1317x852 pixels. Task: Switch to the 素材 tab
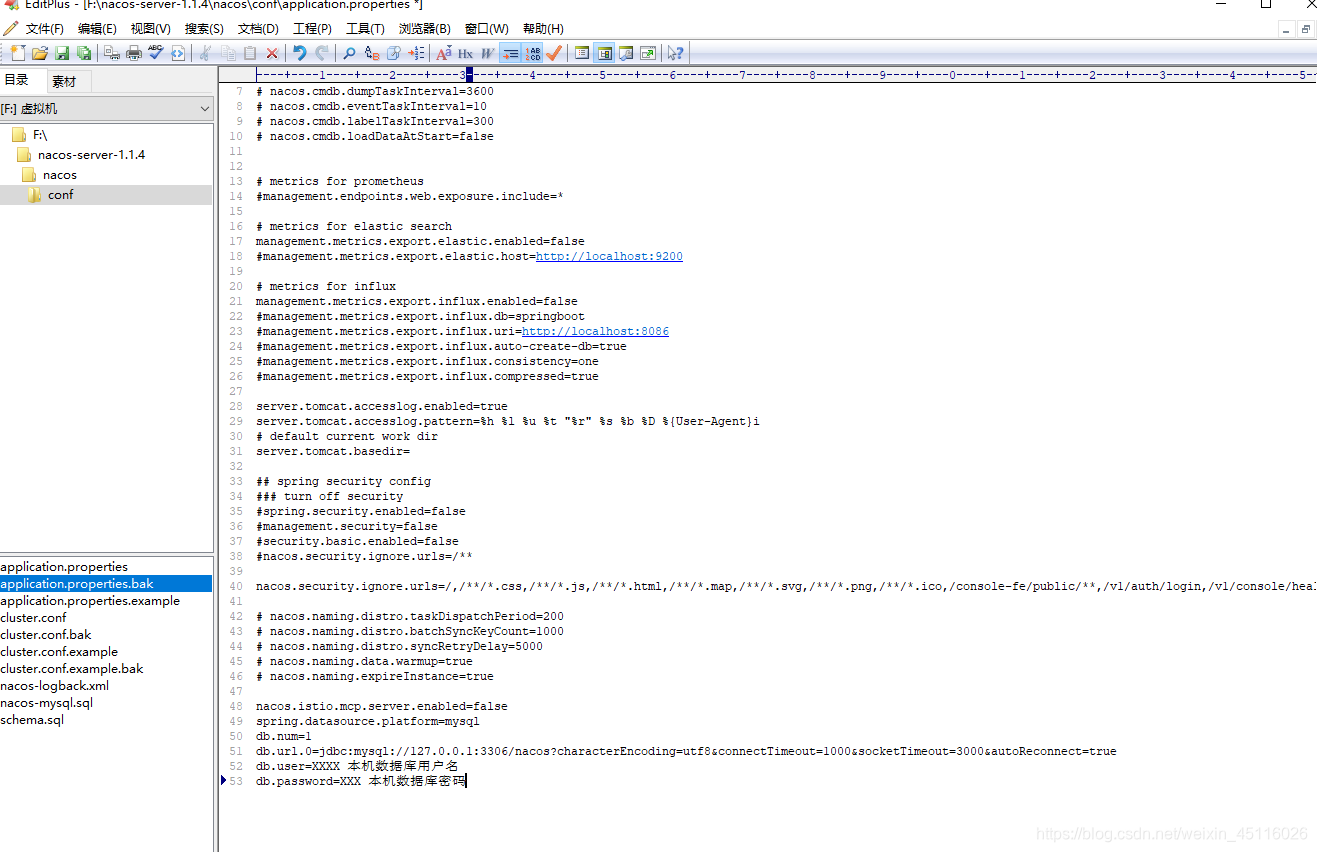point(64,81)
